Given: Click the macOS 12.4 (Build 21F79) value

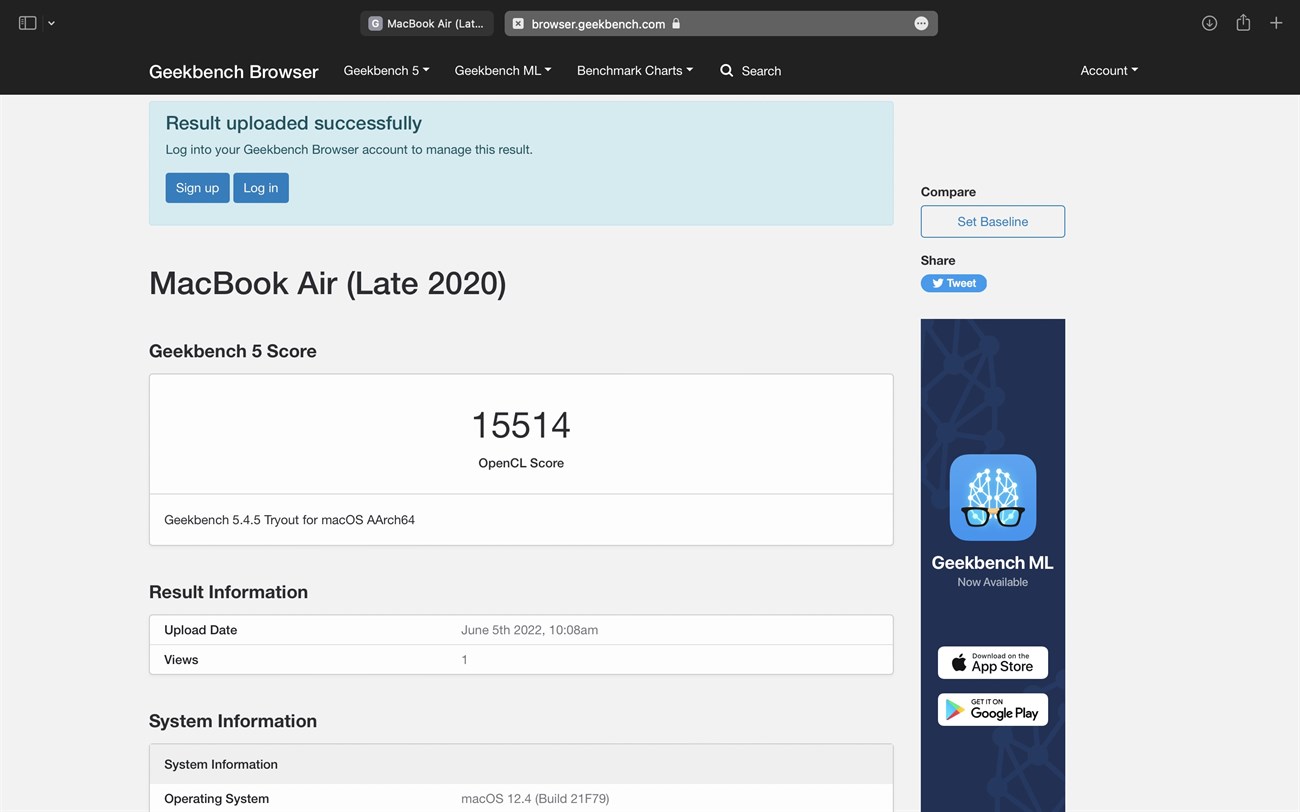Looking at the screenshot, I should coord(535,799).
